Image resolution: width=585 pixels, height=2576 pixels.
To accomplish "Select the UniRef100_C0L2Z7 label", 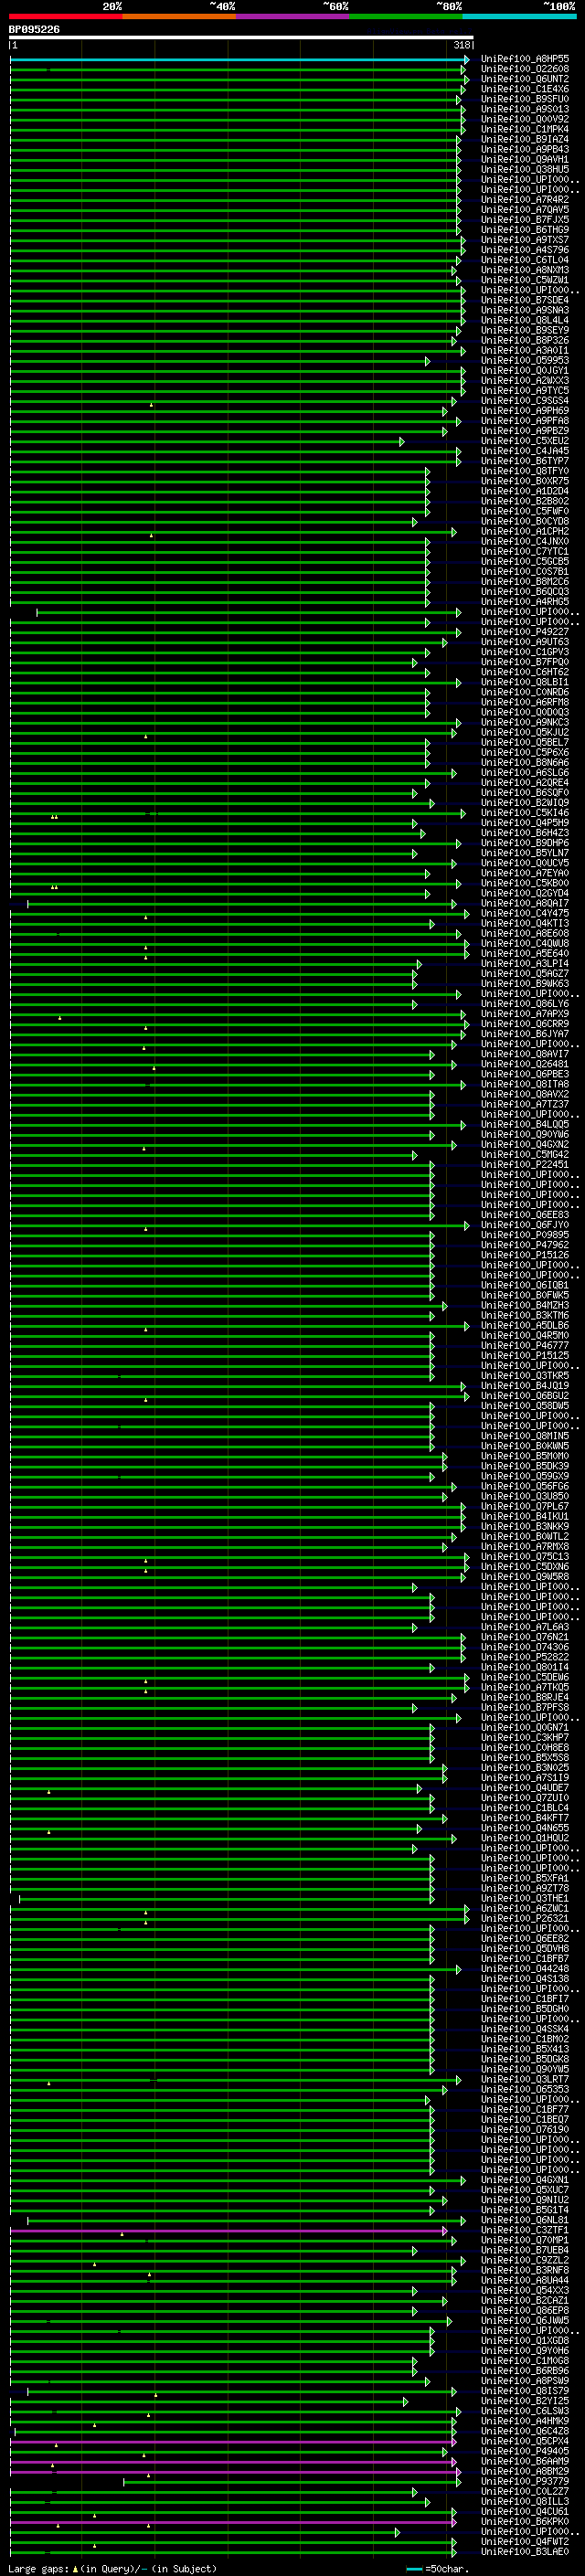I will point(525,2493).
